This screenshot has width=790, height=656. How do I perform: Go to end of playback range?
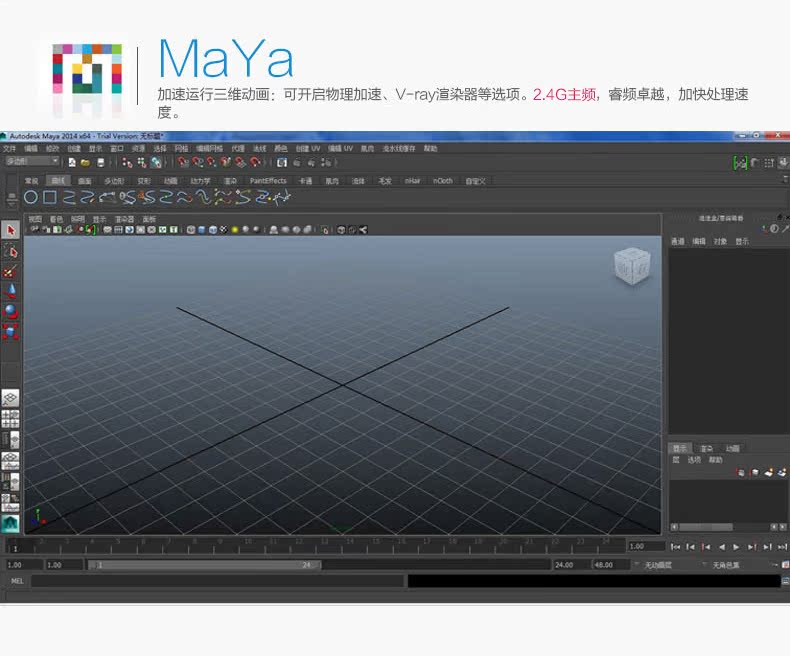pyautogui.click(x=782, y=547)
